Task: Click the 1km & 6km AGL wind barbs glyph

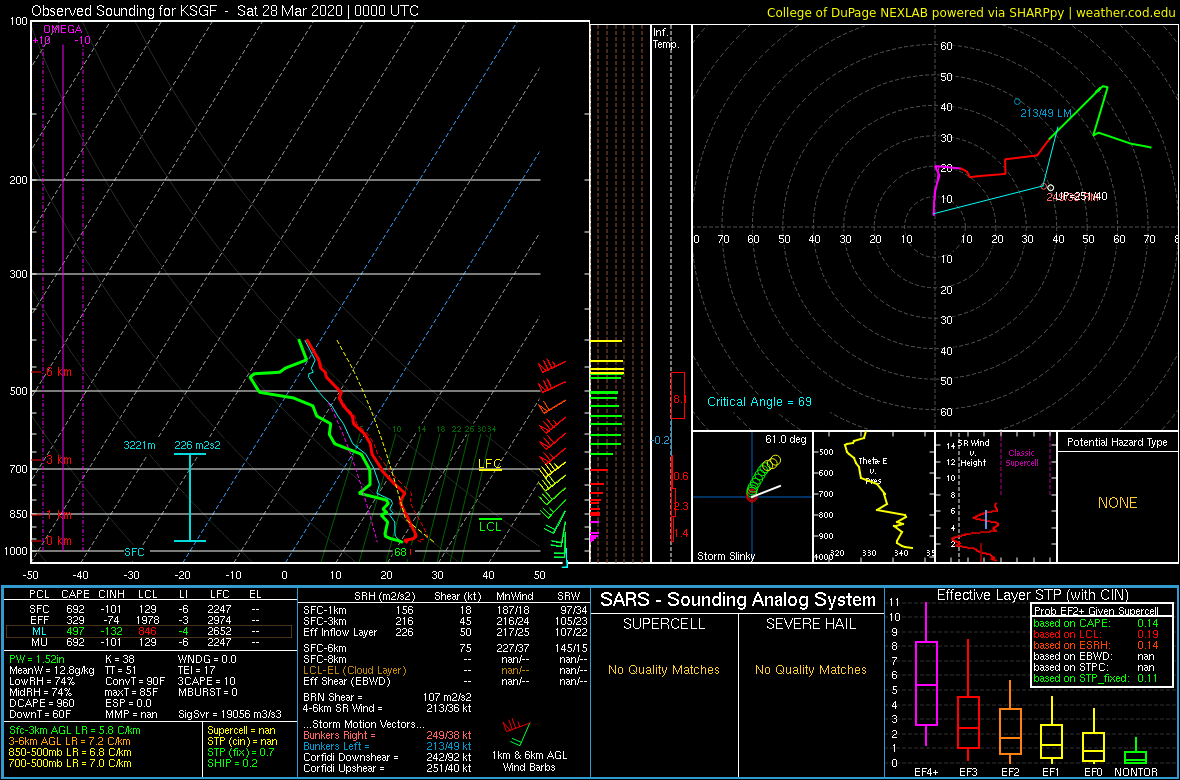Action: 515,734
